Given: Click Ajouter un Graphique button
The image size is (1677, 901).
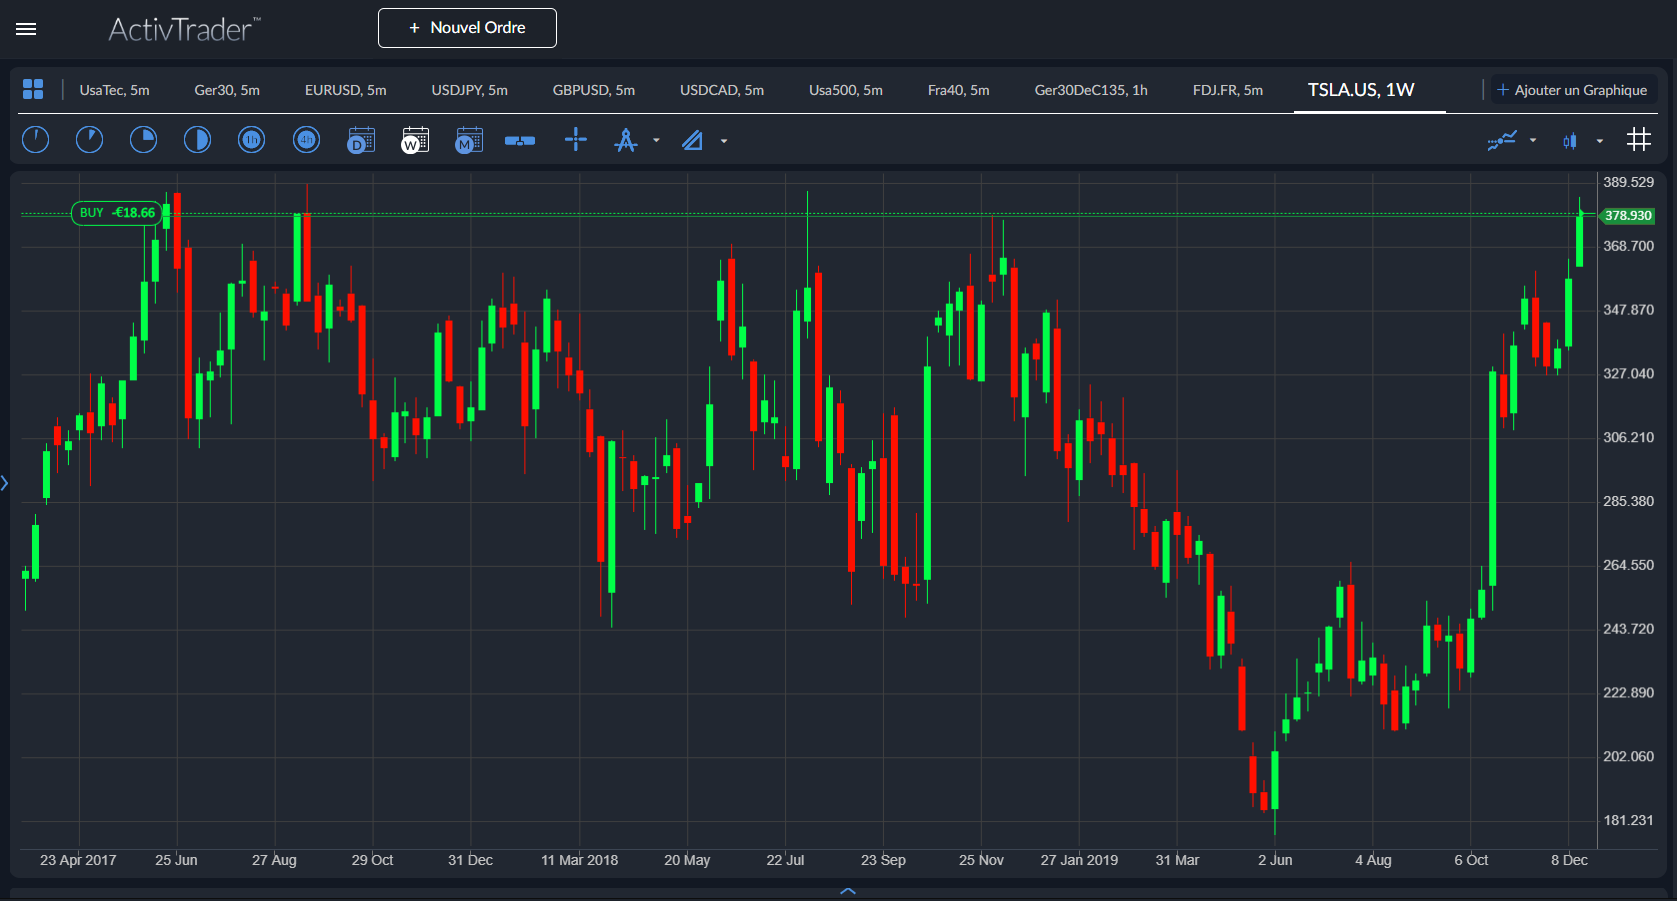Looking at the screenshot, I should pyautogui.click(x=1573, y=90).
